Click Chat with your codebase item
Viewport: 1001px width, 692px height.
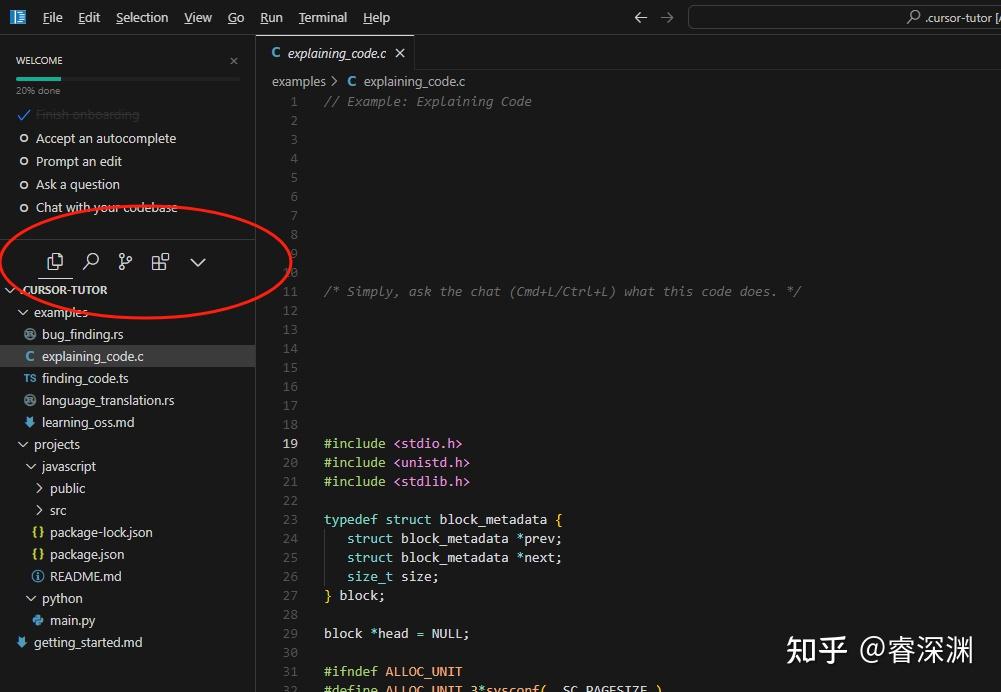[x=107, y=207]
